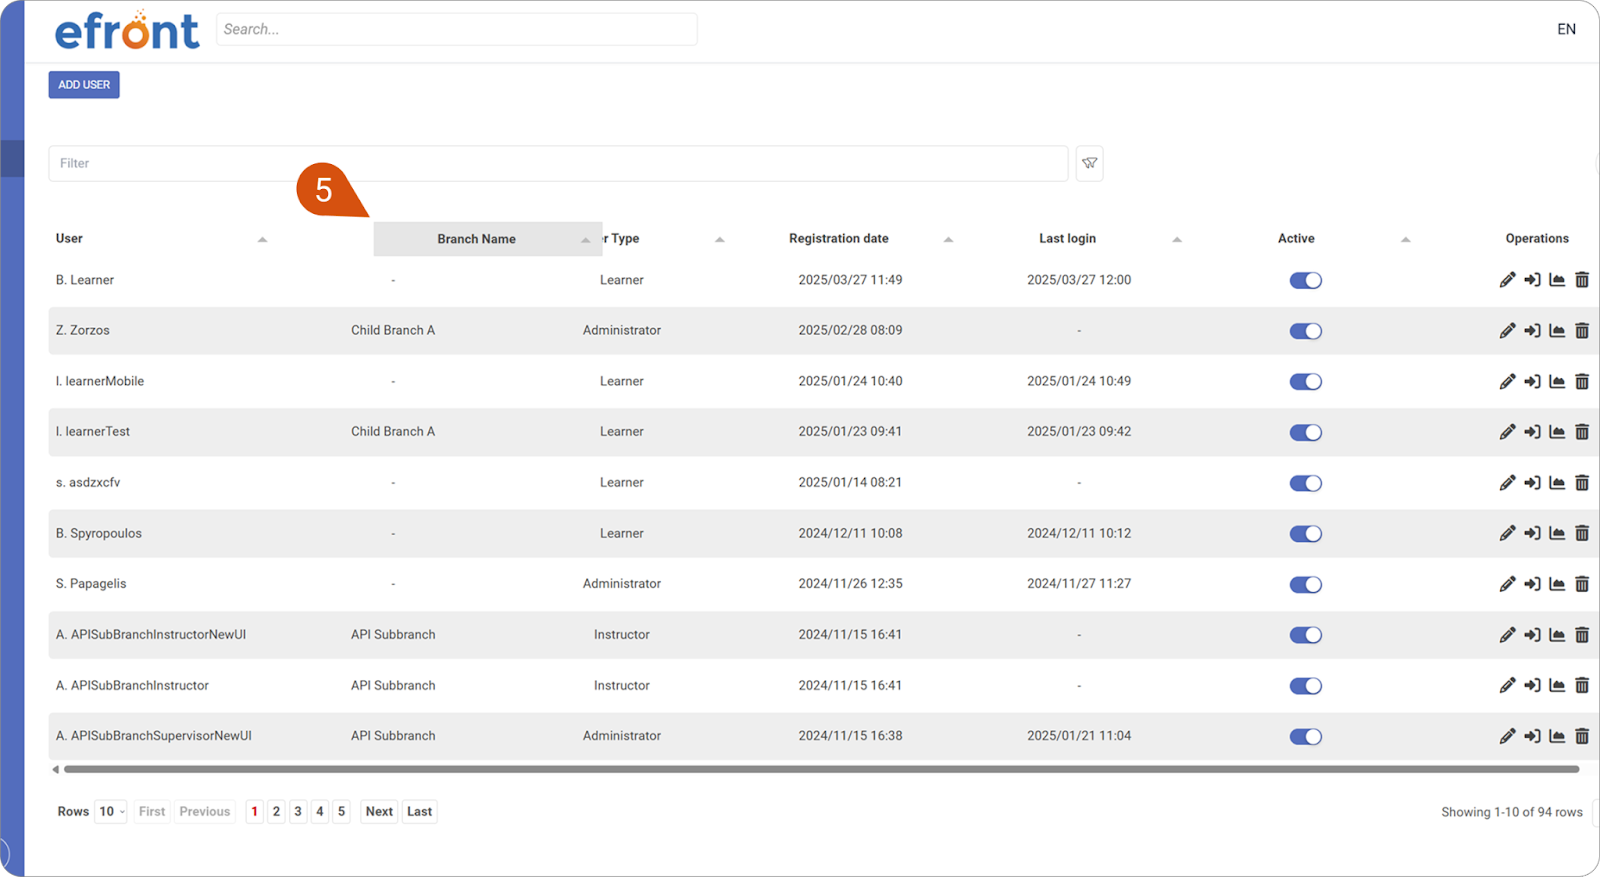Click the Next pagination button
This screenshot has height=877, width=1600.
(379, 812)
